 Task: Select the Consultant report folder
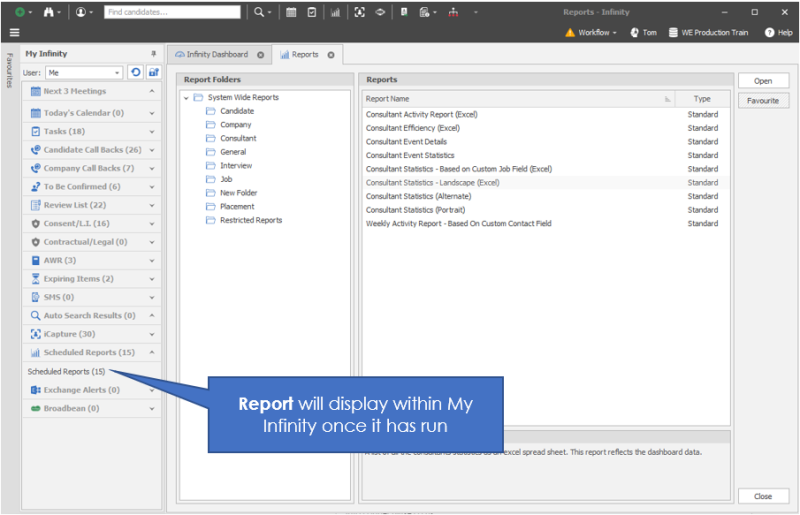[x=238, y=138]
